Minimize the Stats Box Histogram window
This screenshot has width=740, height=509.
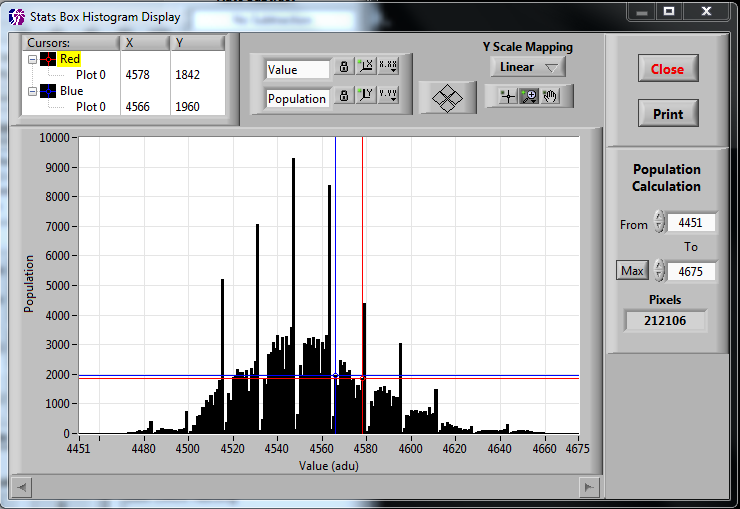point(641,12)
